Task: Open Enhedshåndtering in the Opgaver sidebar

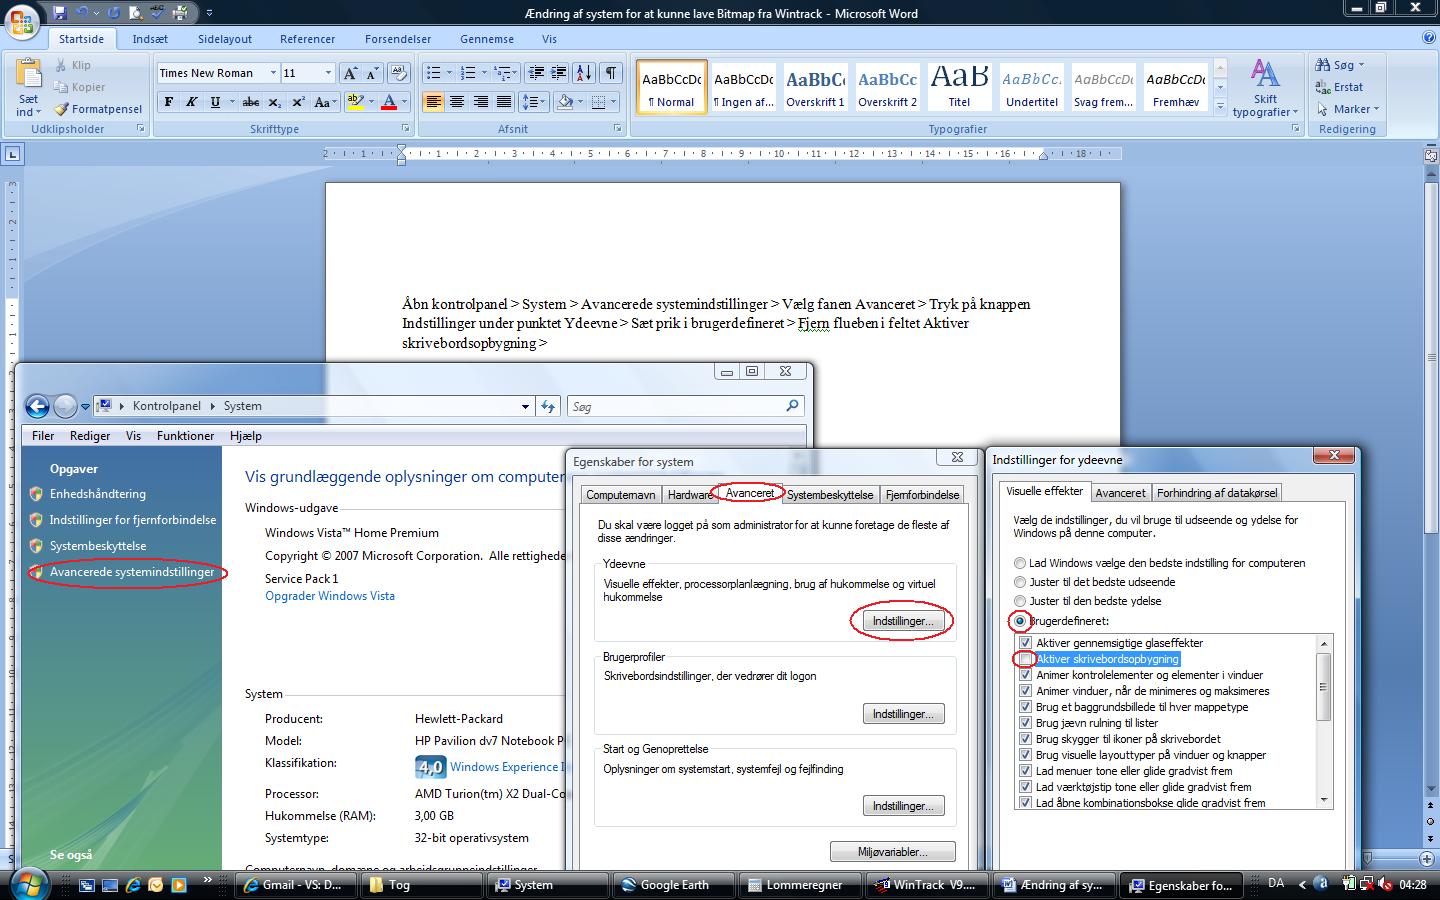Action: (x=98, y=494)
